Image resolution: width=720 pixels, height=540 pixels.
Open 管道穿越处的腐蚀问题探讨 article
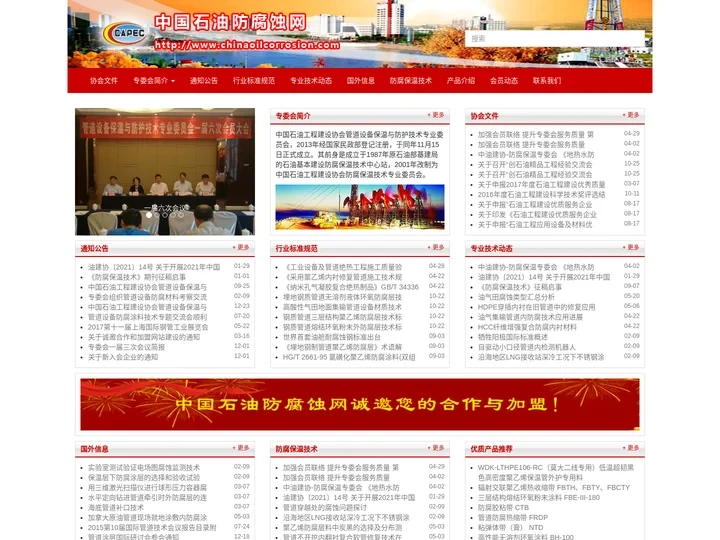[325, 507]
